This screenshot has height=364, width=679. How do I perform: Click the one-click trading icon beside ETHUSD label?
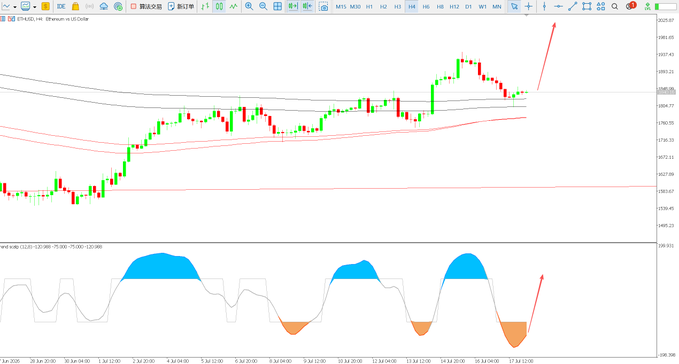pos(11,19)
